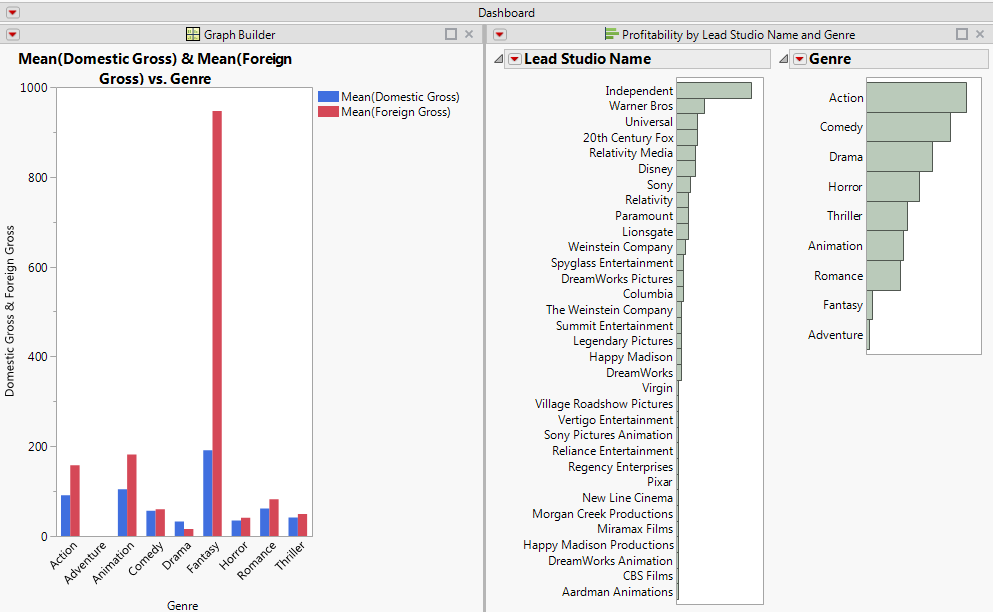
Task: Maximize the Profitability panel
Action: pos(961,34)
